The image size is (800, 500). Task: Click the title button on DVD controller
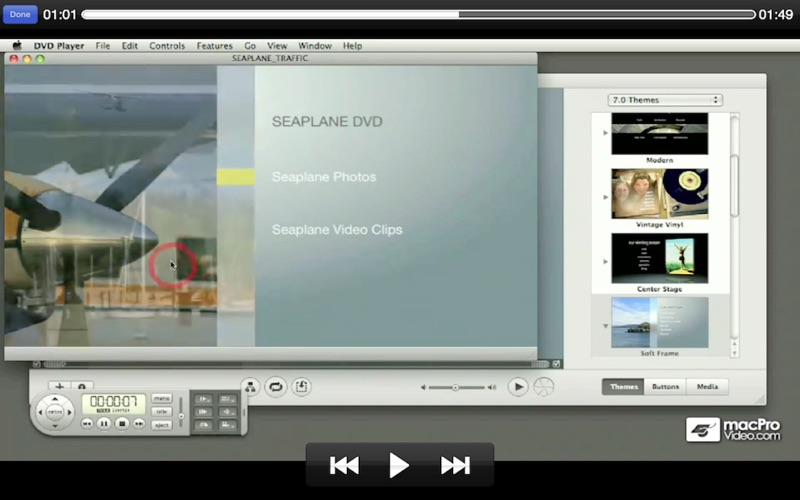coord(162,412)
